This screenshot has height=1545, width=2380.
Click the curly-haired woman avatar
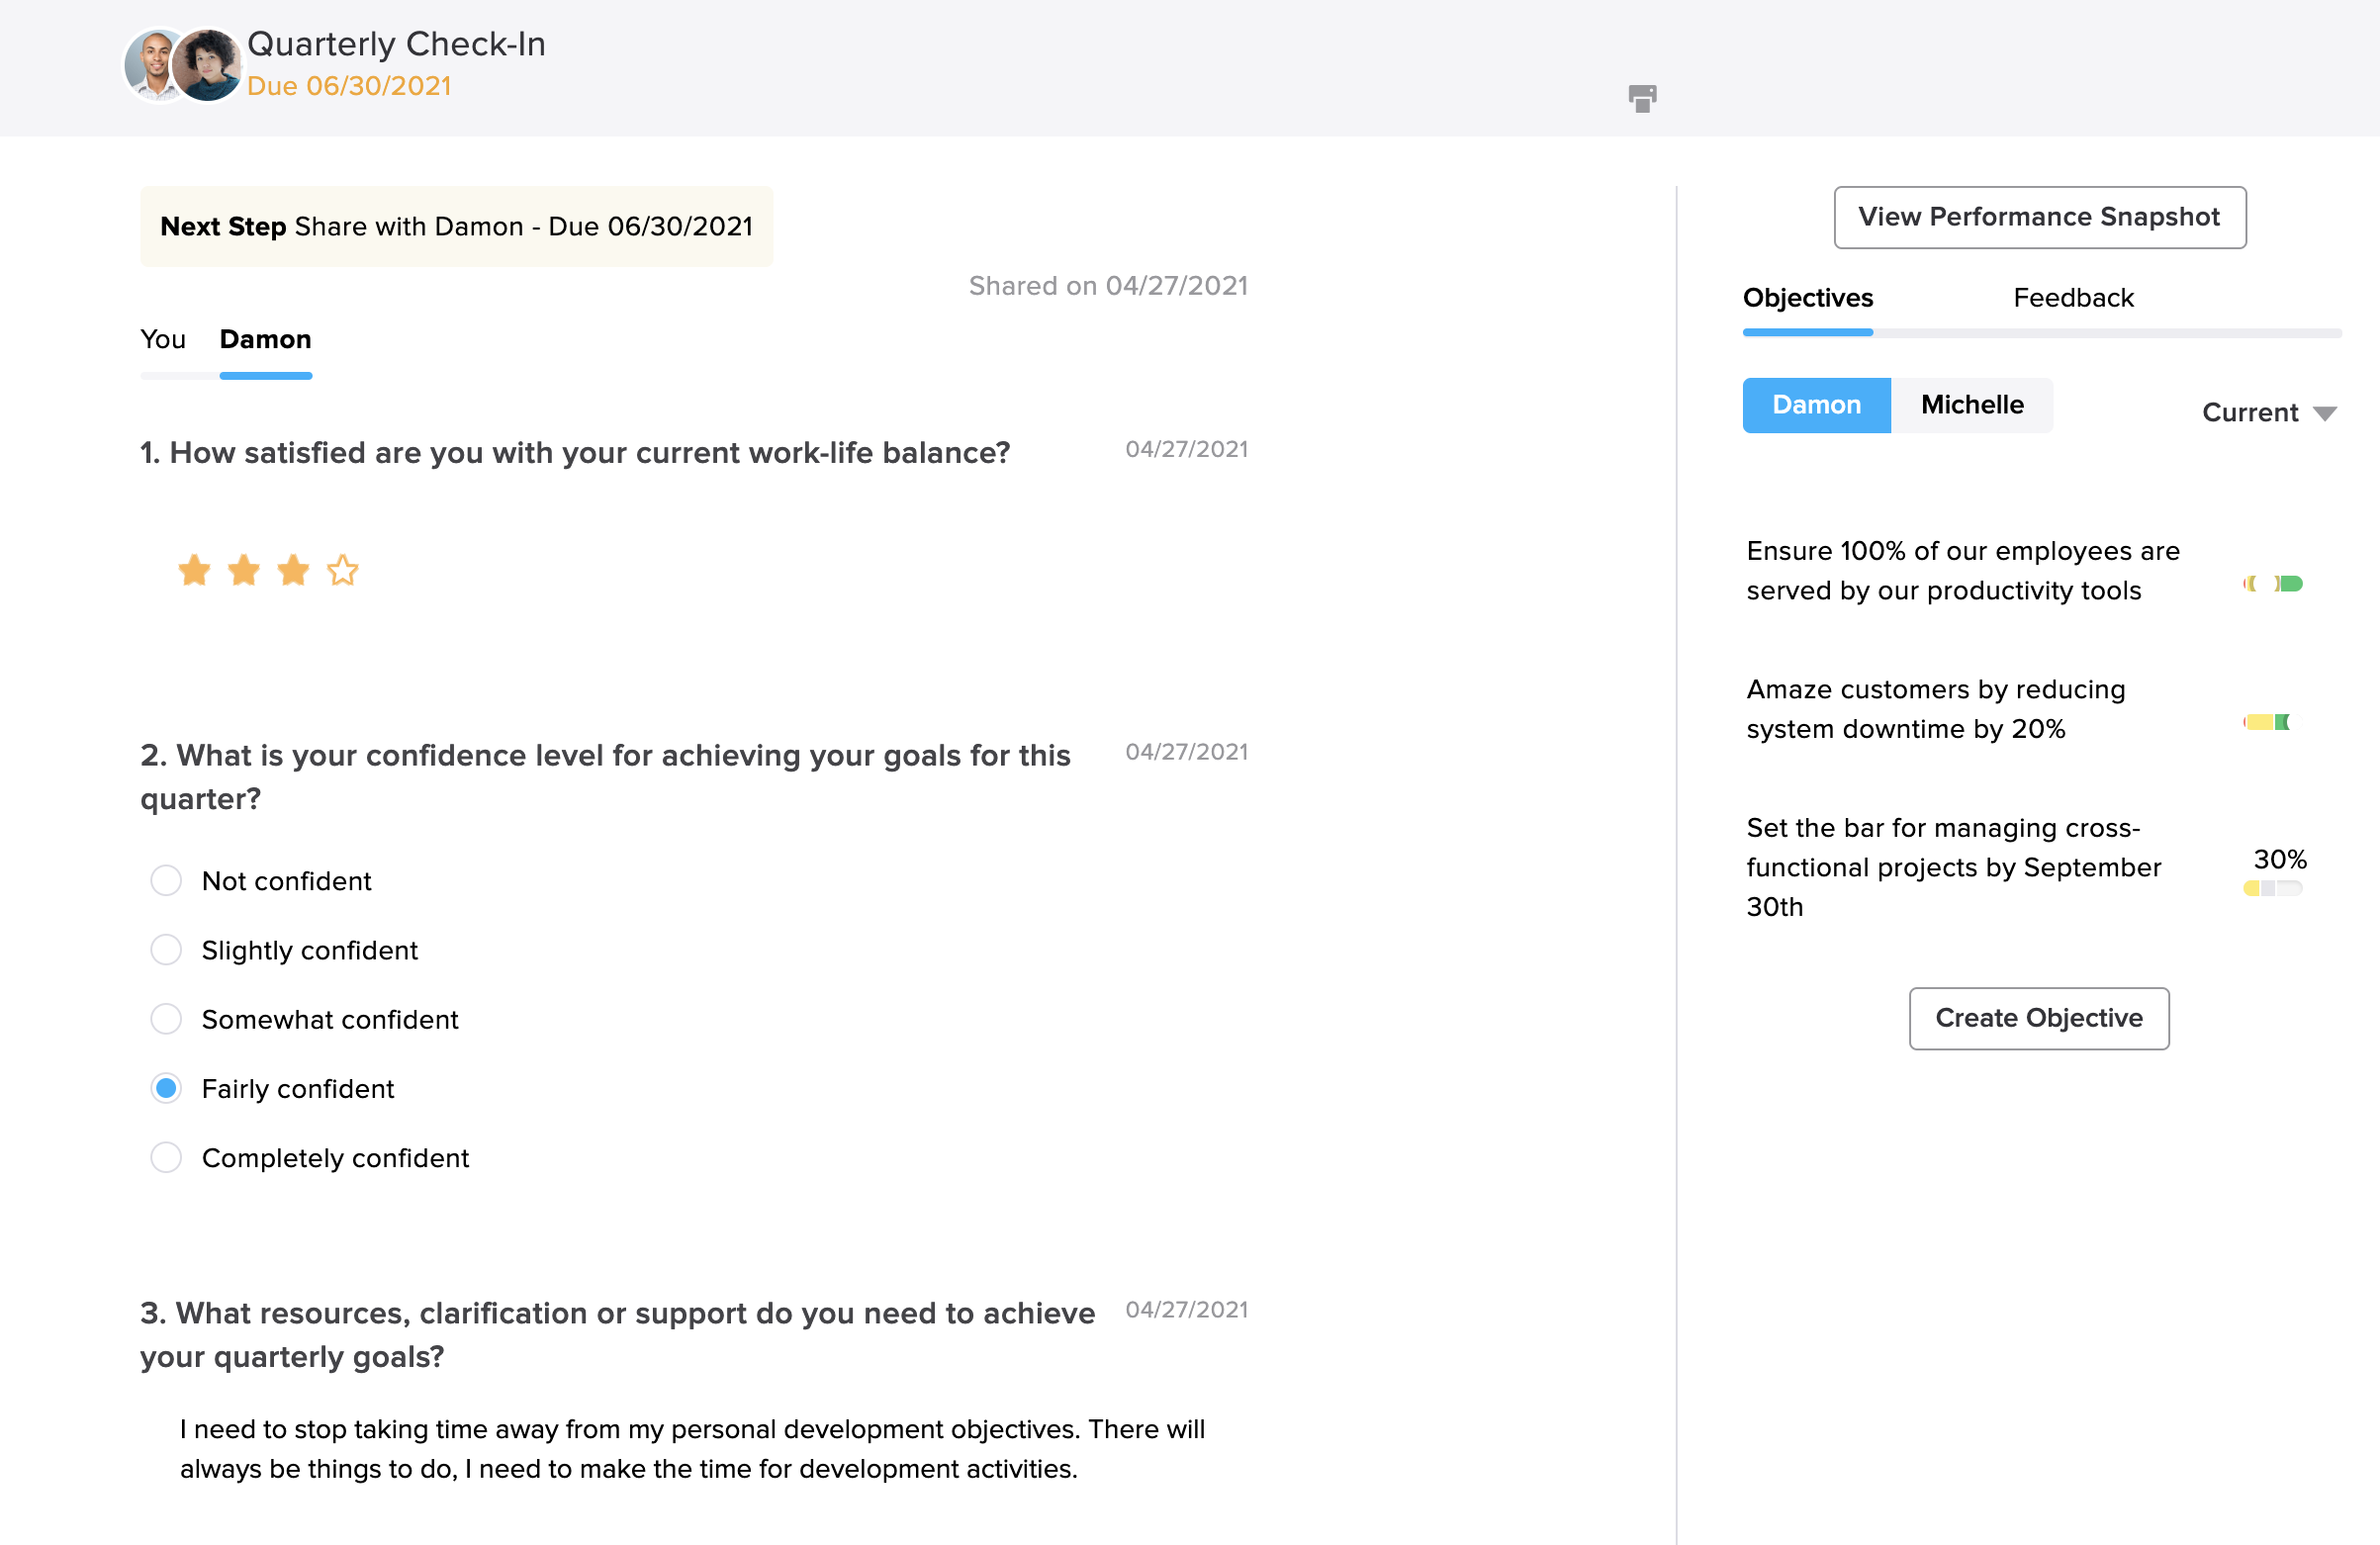[208, 66]
